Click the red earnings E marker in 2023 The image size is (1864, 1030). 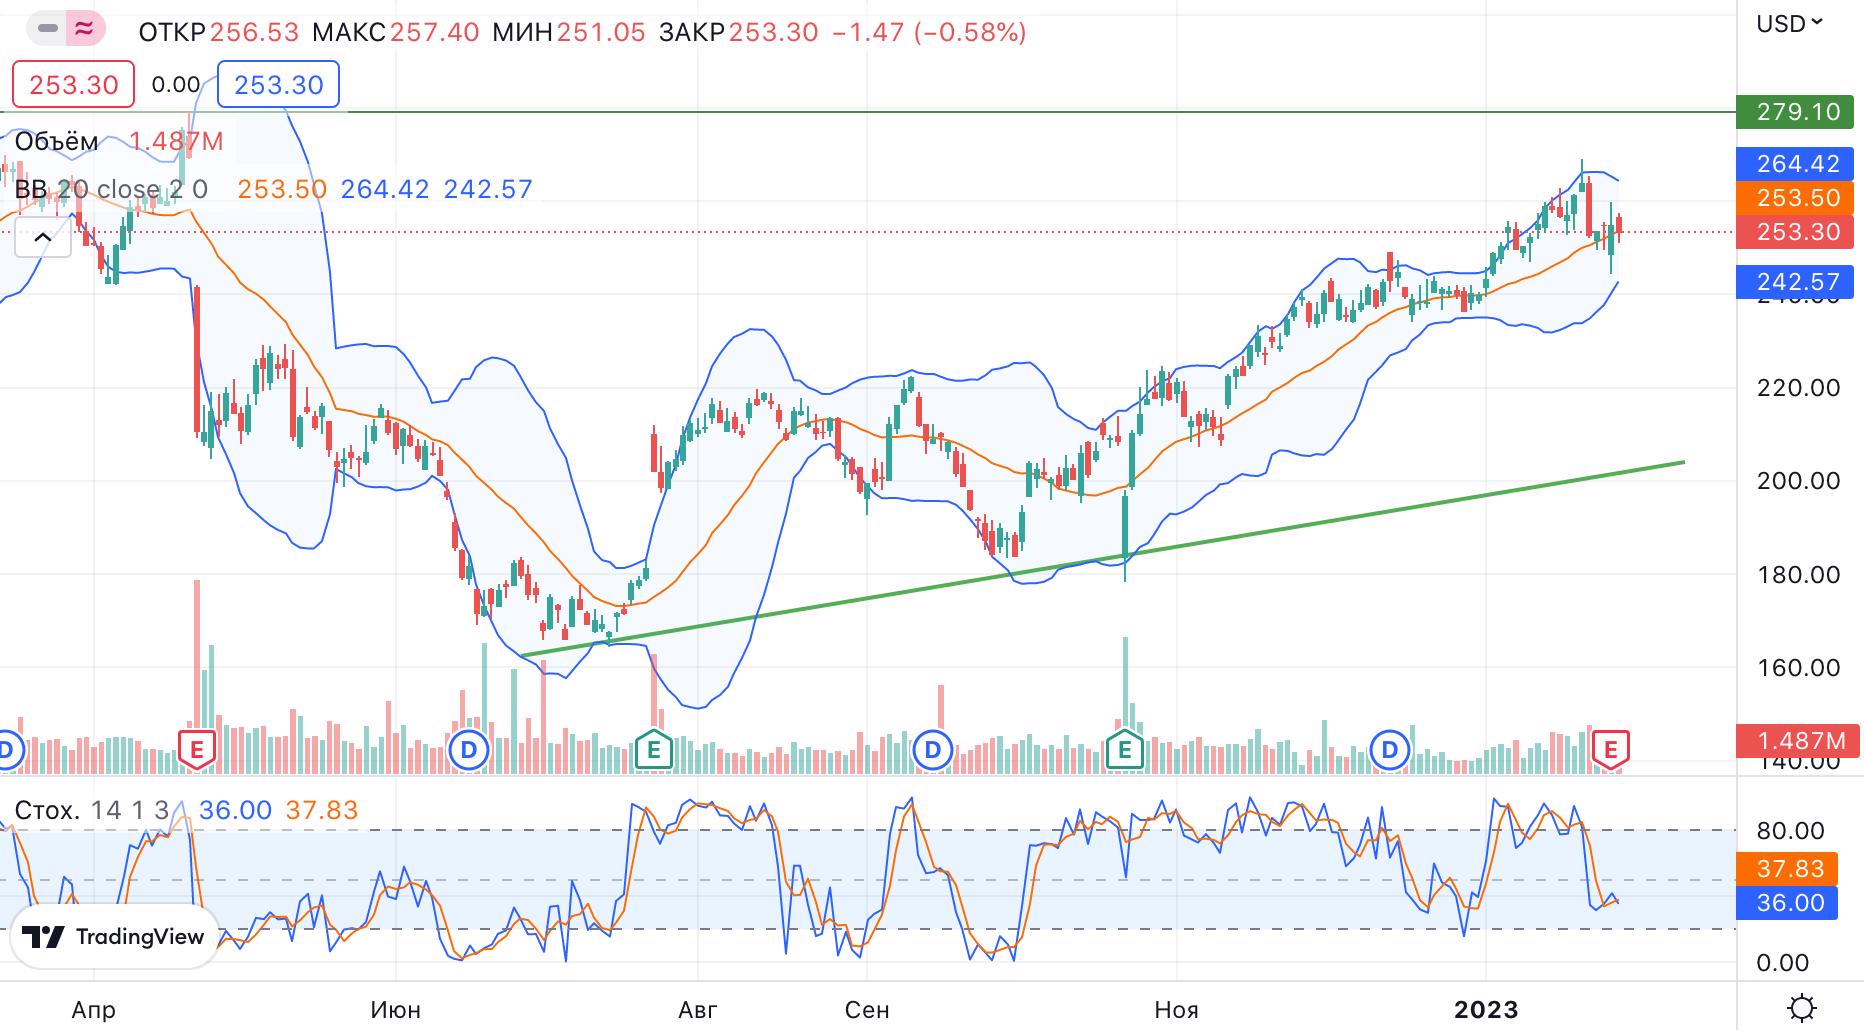1611,748
